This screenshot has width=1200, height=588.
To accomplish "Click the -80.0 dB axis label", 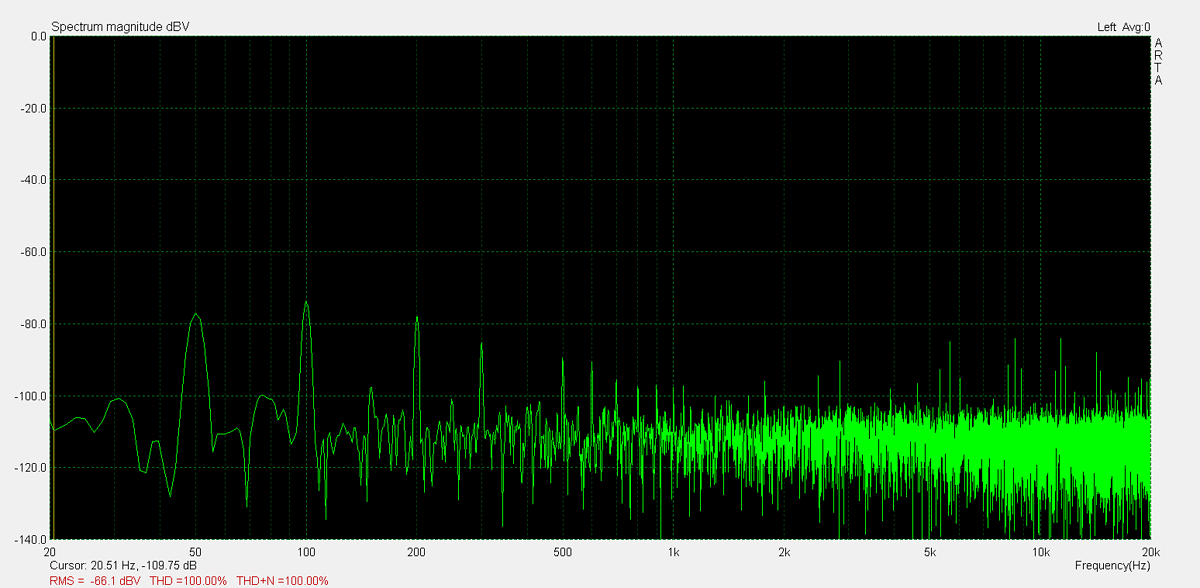I will point(32,324).
